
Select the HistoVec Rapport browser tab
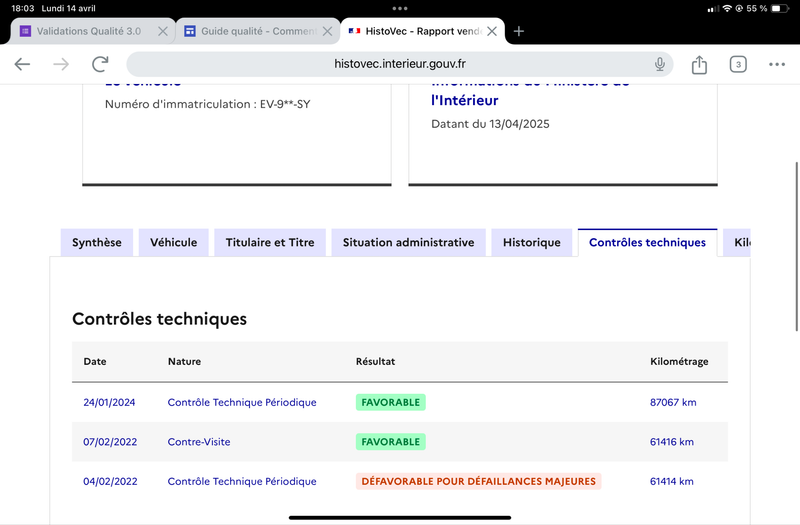point(422,31)
